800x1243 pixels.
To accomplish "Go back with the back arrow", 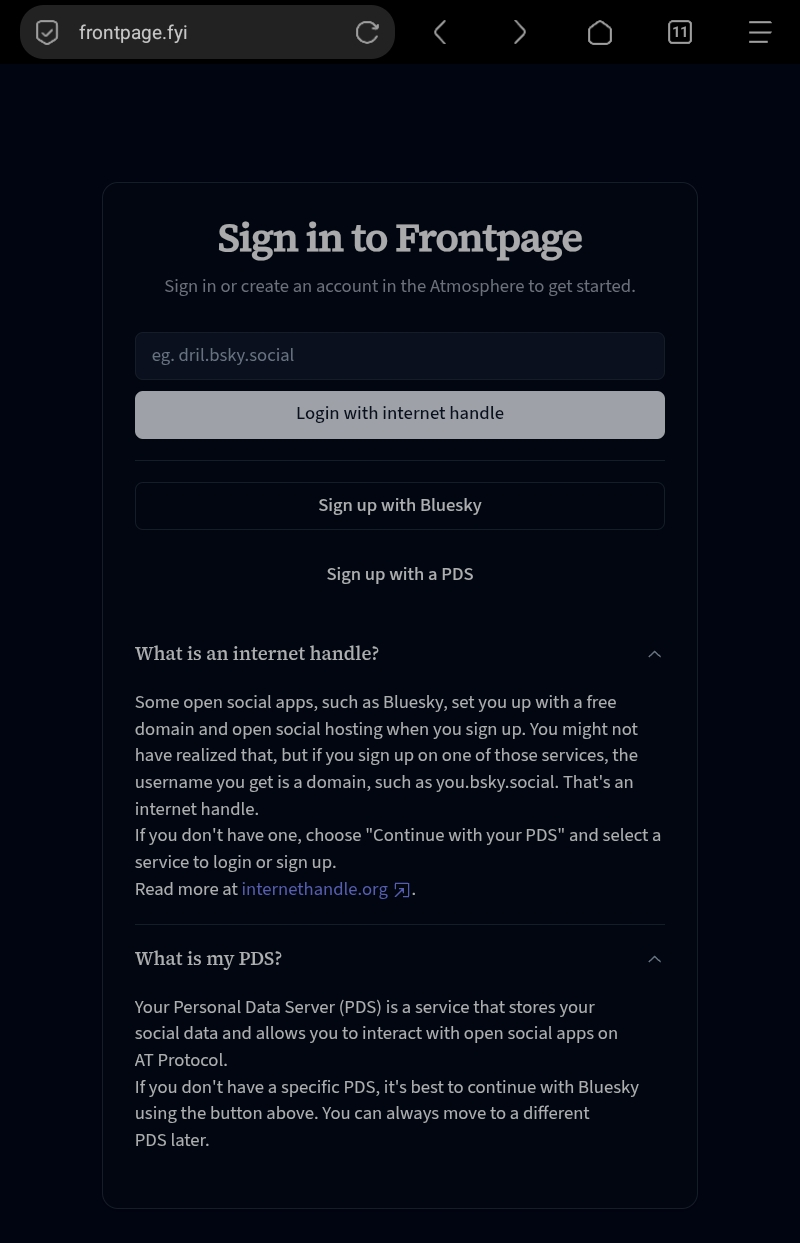I will (440, 33).
